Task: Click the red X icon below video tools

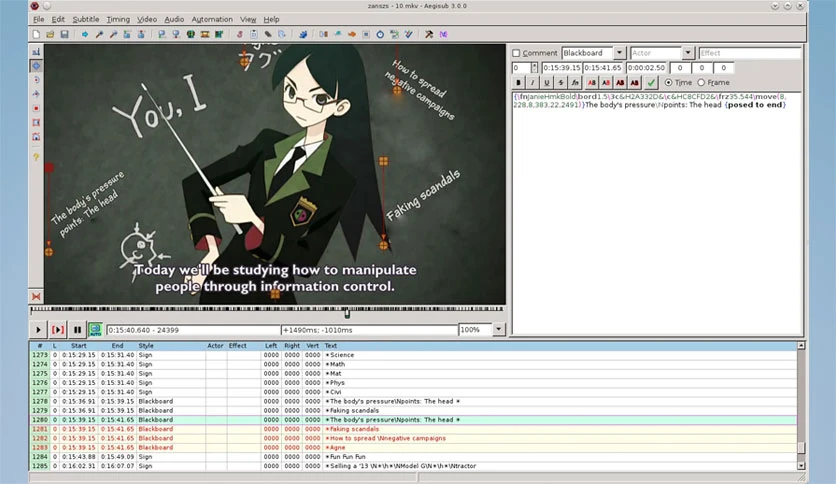Action: (x=36, y=296)
